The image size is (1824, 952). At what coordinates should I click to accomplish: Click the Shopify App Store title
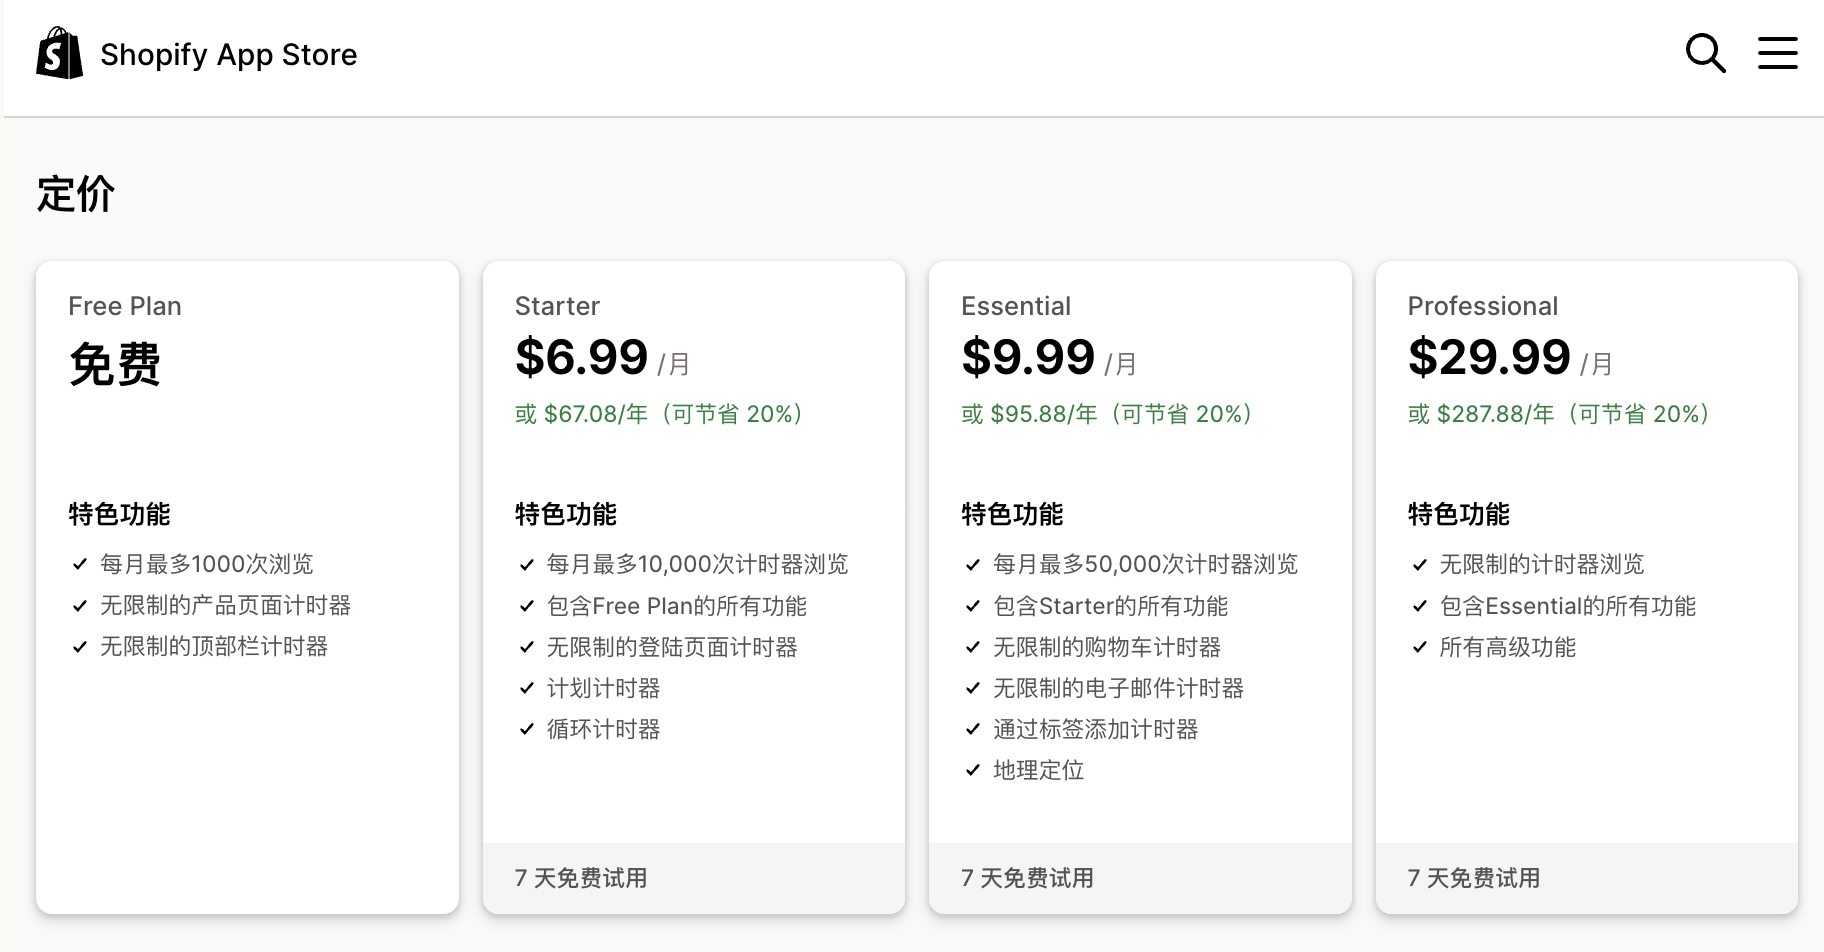[x=228, y=54]
